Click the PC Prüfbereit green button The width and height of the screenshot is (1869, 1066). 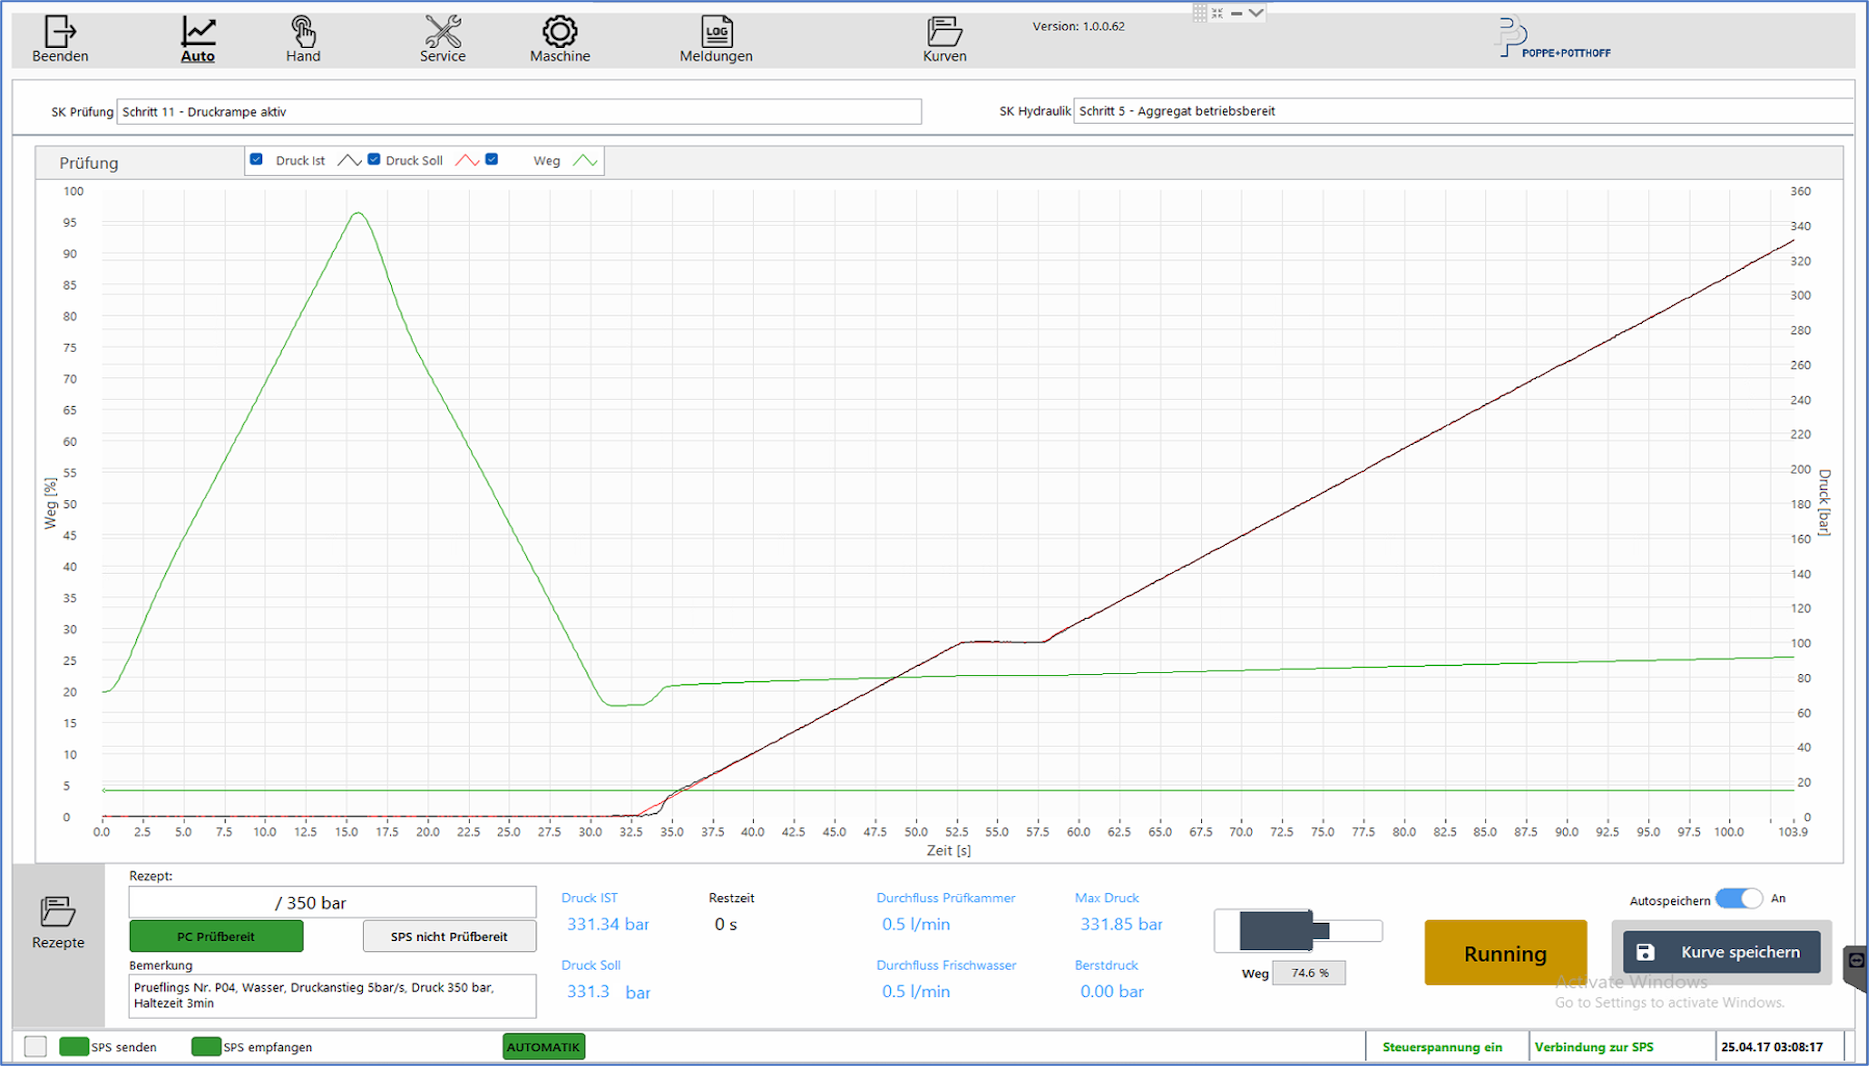coord(216,937)
